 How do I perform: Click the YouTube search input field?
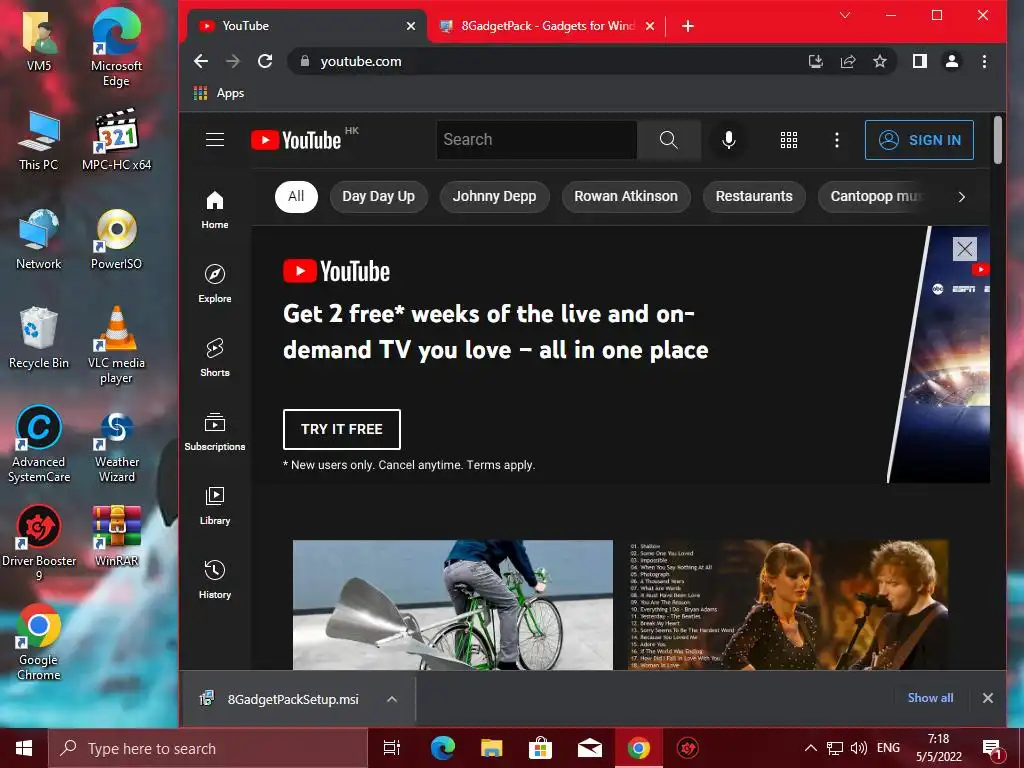[536, 140]
